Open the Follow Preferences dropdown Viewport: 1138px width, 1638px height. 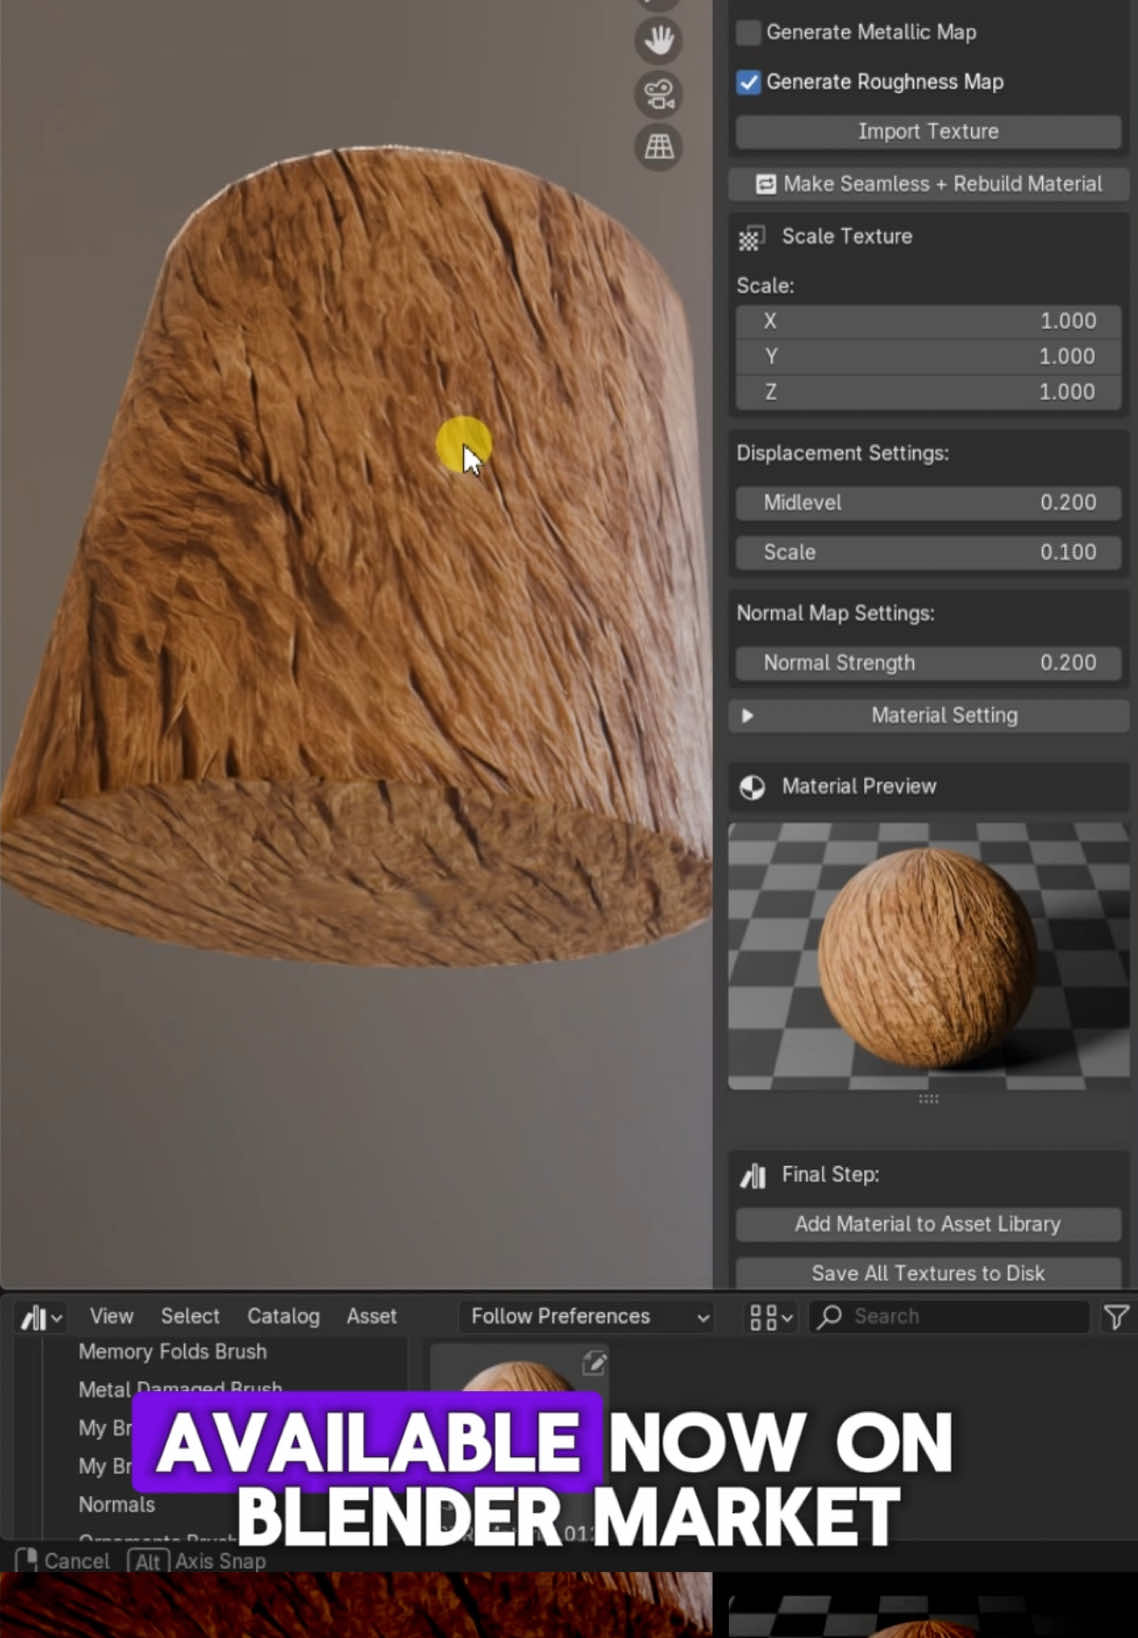(588, 1317)
